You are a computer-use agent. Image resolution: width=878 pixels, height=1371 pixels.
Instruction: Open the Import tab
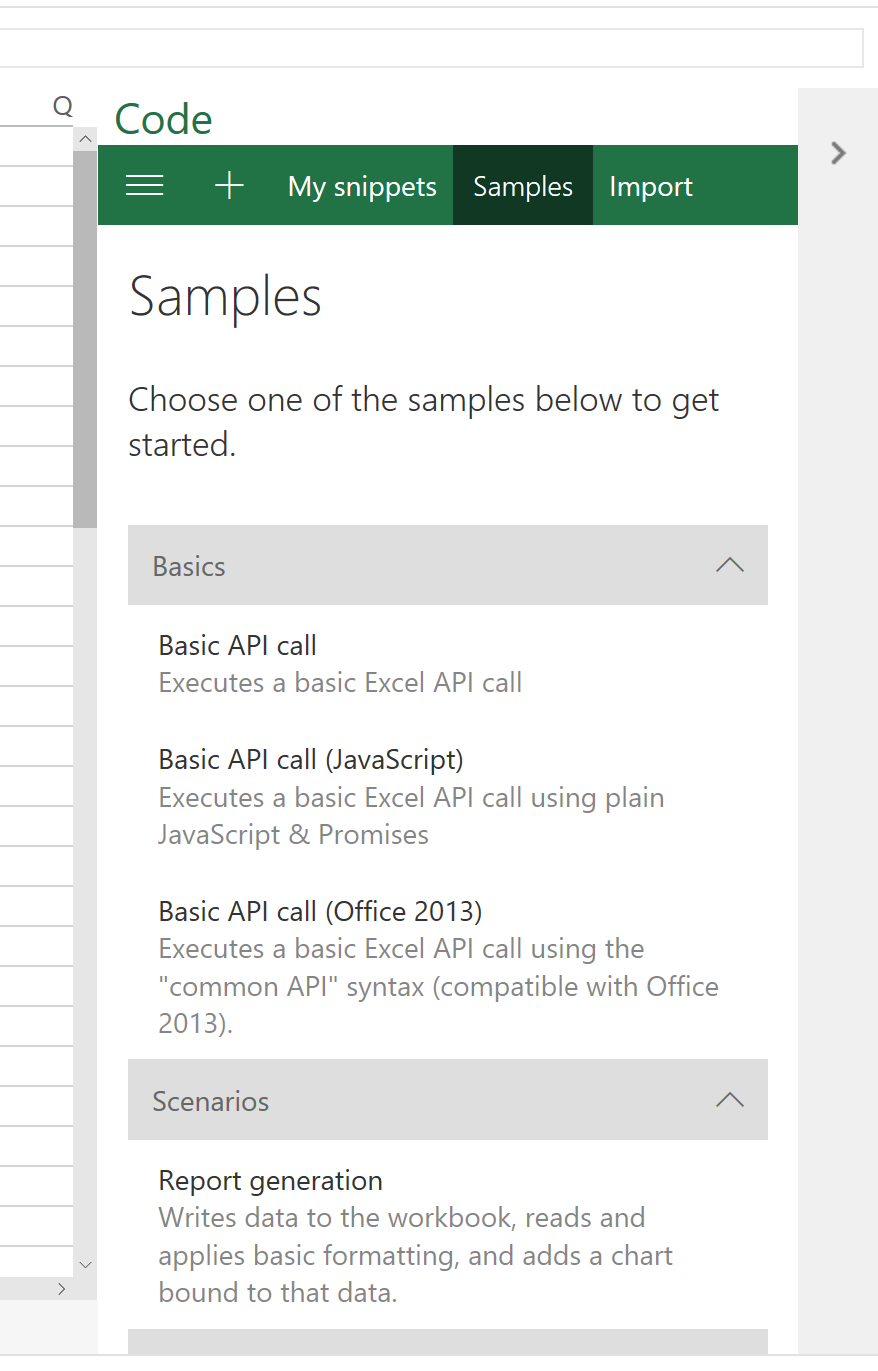(x=651, y=186)
